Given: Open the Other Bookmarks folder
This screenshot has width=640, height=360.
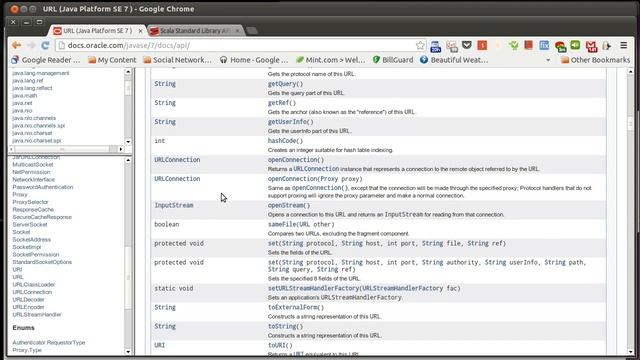Looking at the screenshot, I should pyautogui.click(x=596, y=60).
